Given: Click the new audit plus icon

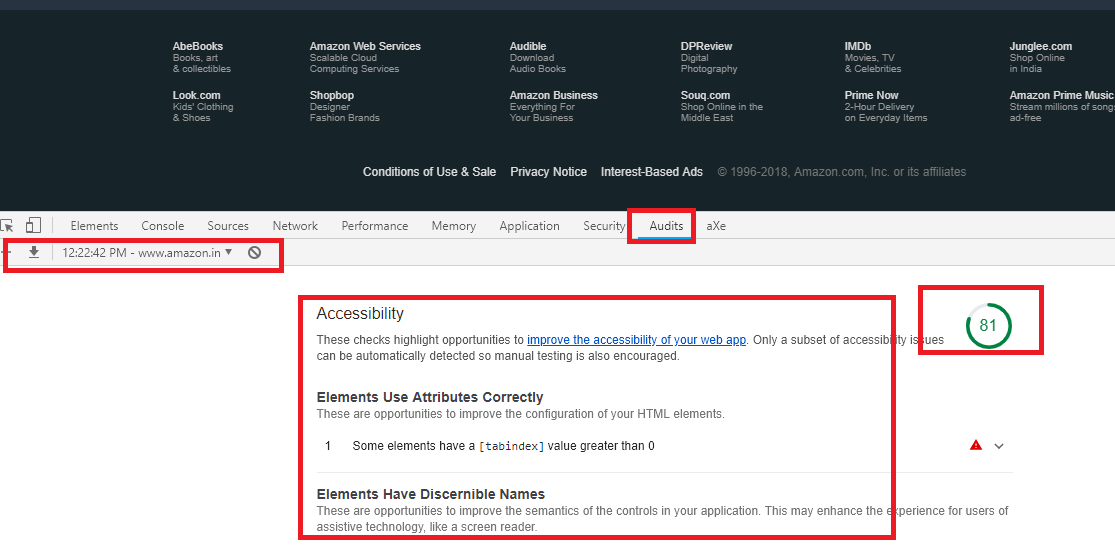Looking at the screenshot, I should (6, 253).
